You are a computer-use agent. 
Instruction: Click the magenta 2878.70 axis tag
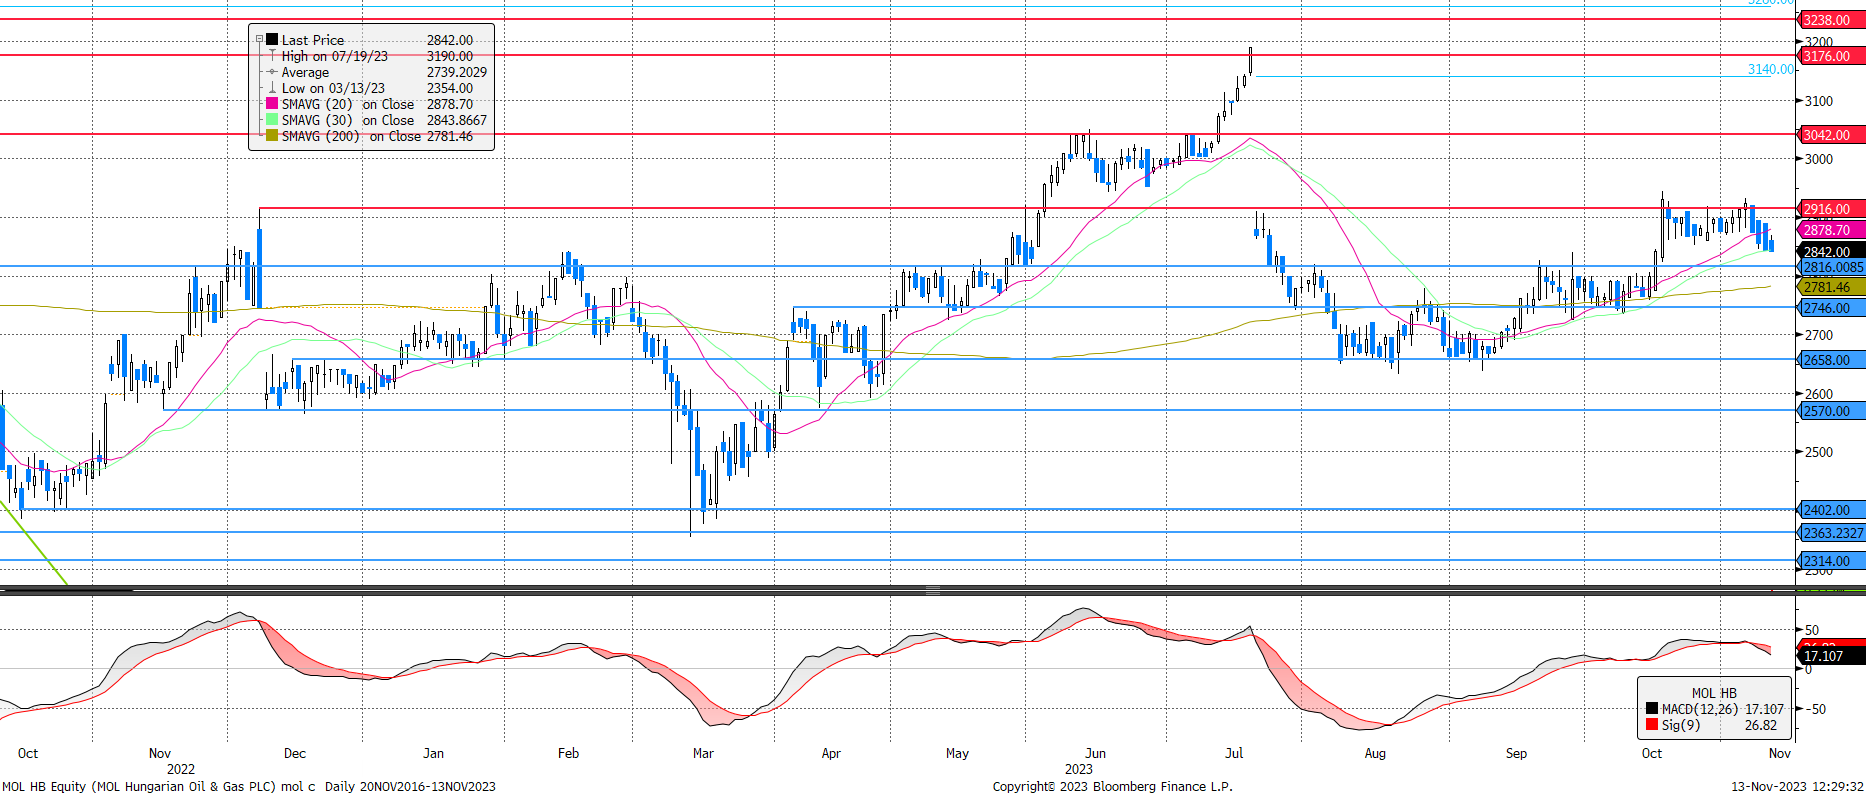[x=1831, y=230]
